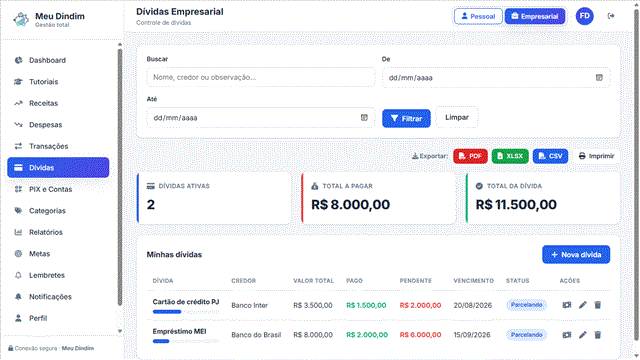
Task: Open Dashboard menu item
Action: 58,60
